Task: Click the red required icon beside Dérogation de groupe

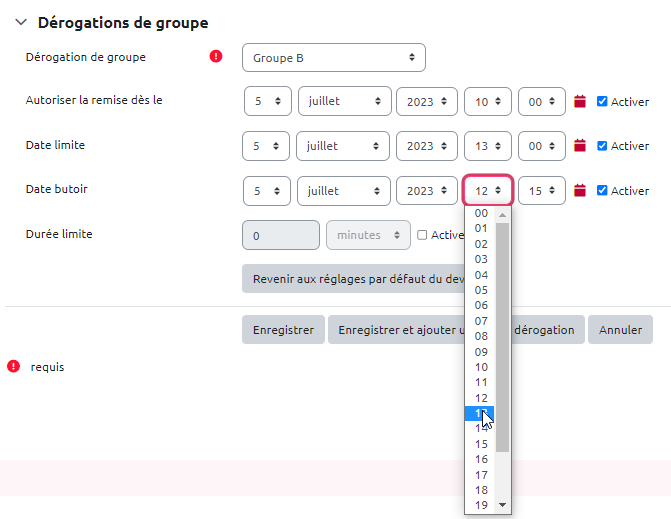Action: [216, 57]
